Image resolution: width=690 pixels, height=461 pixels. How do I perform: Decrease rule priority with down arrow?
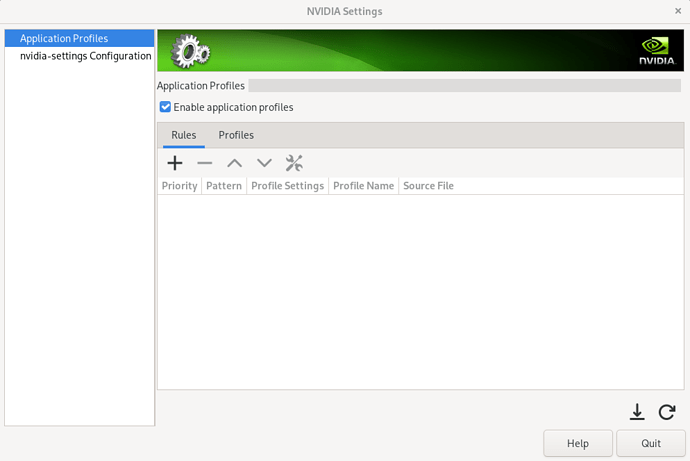point(264,163)
